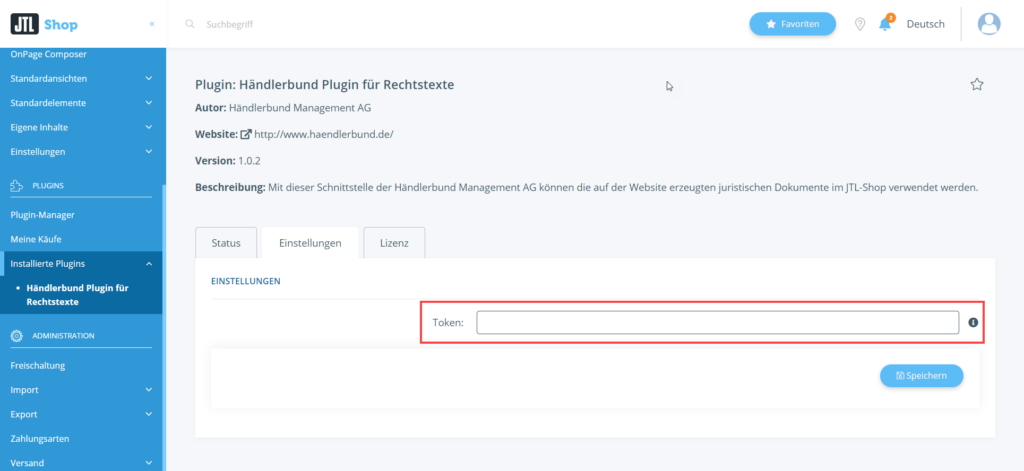Expand Eigene Inhalte chevron
This screenshot has width=1024, height=471.
149,127
